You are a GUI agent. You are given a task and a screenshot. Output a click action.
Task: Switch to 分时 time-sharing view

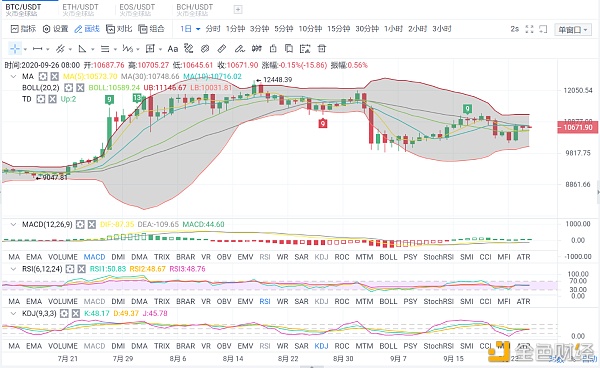click(x=213, y=29)
